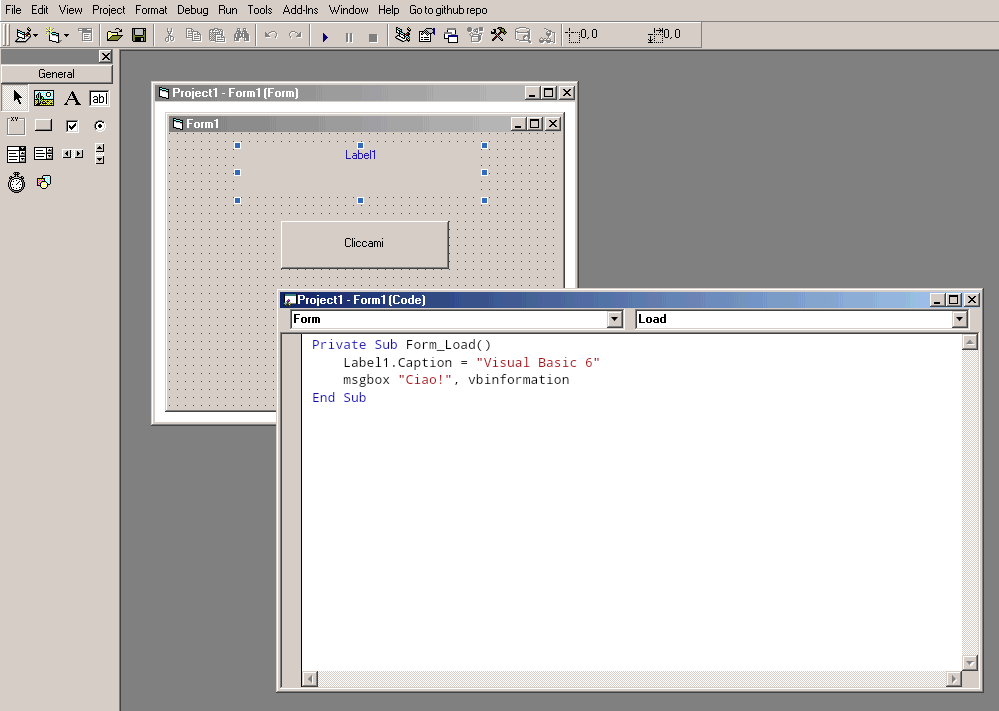Open the Form Layout Window icon
This screenshot has width=999, height=711.
click(451, 35)
